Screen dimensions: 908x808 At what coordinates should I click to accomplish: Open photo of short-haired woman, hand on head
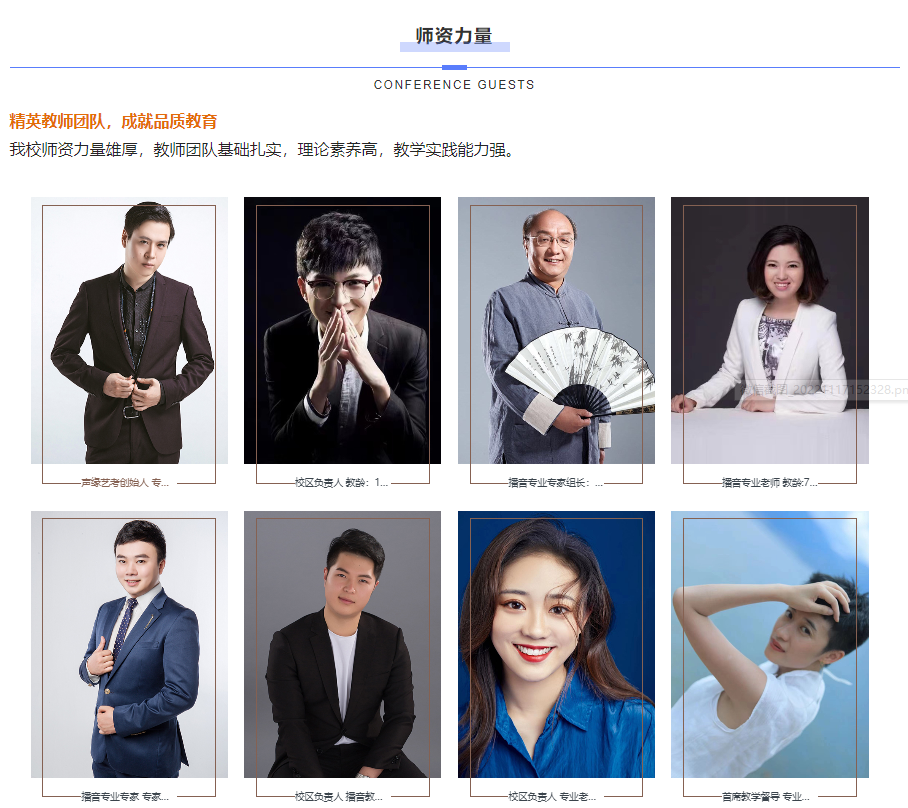coord(770,644)
